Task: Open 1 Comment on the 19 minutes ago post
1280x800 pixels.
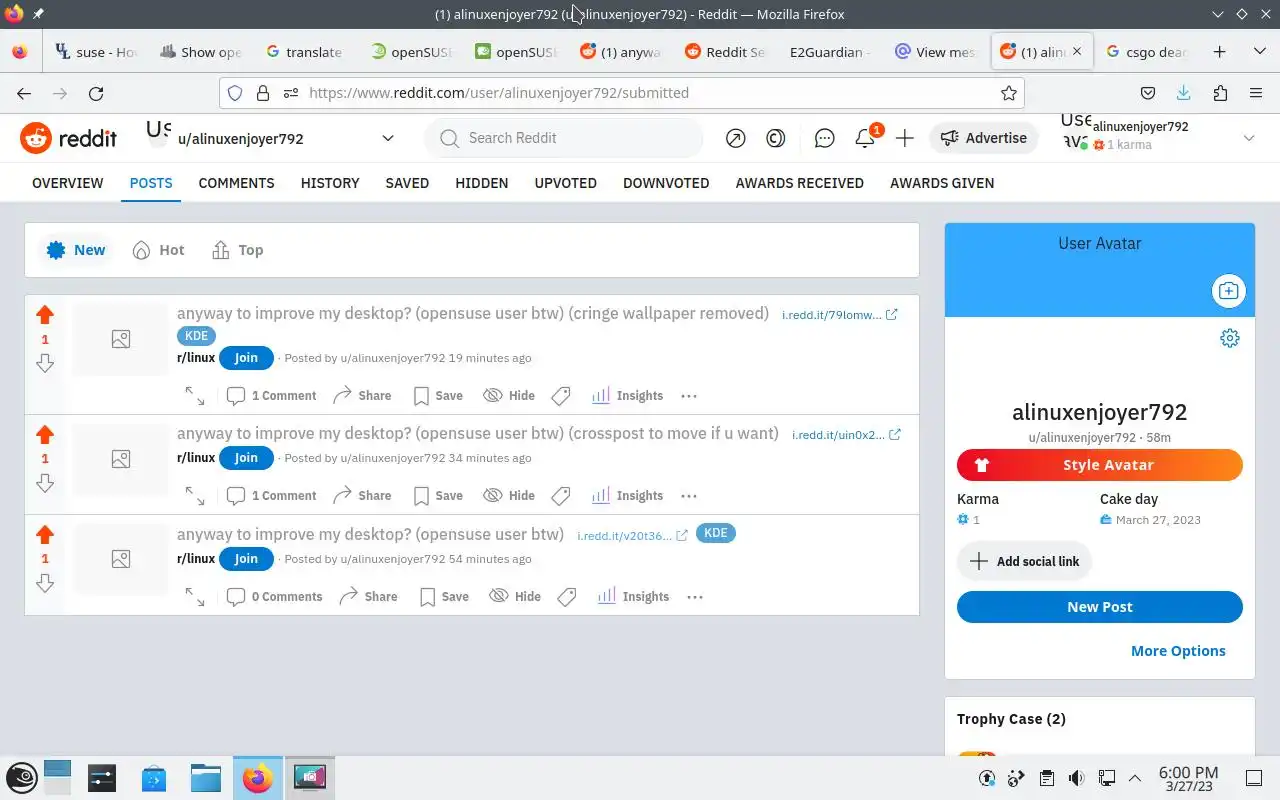Action: 272,396
